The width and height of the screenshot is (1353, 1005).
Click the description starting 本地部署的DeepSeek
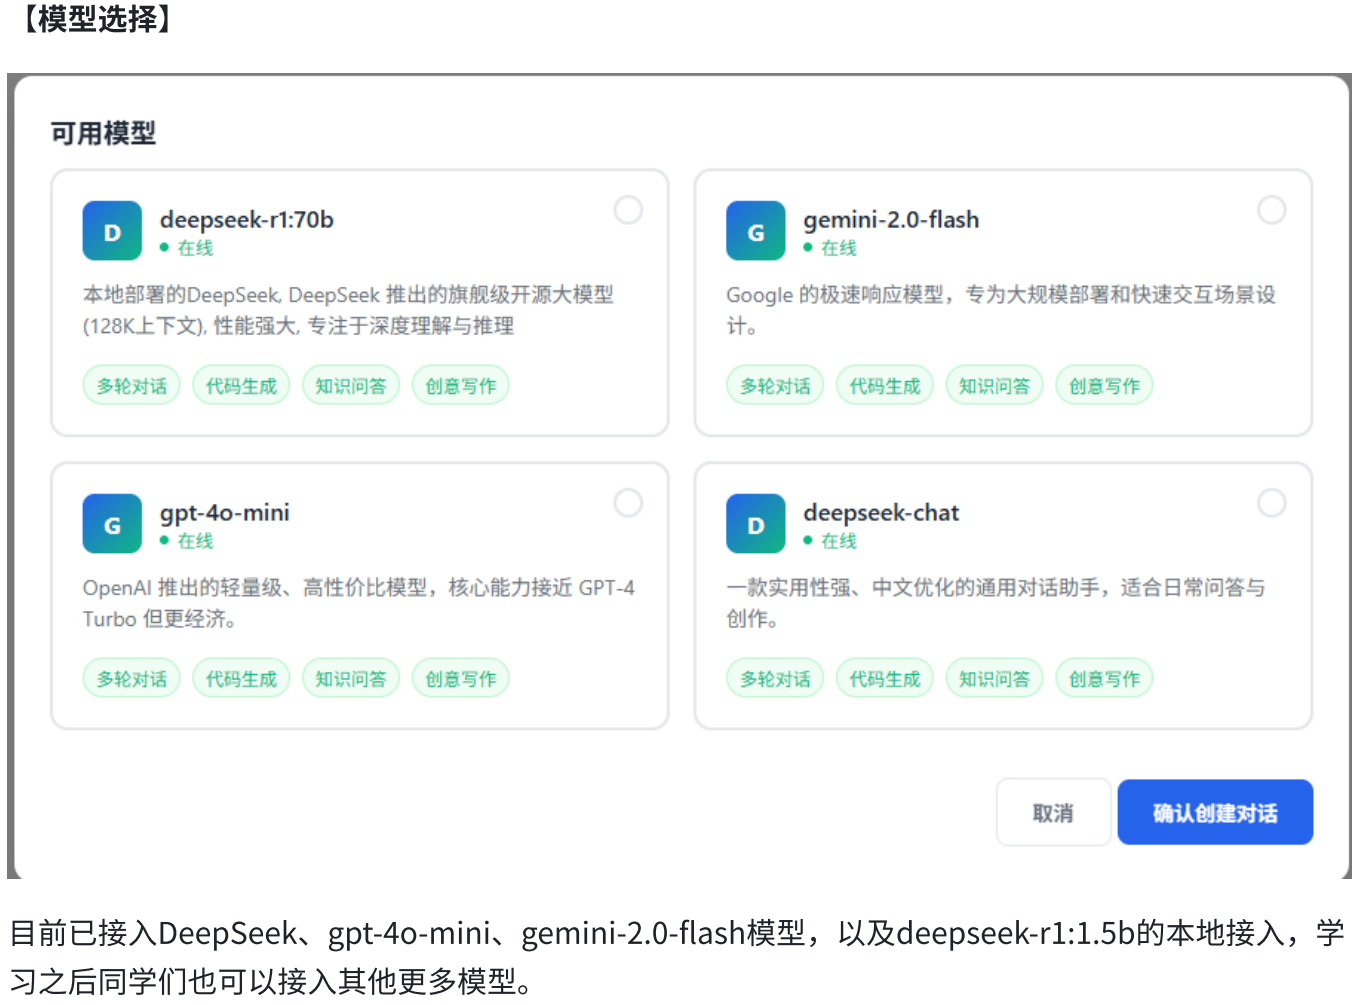(x=348, y=310)
